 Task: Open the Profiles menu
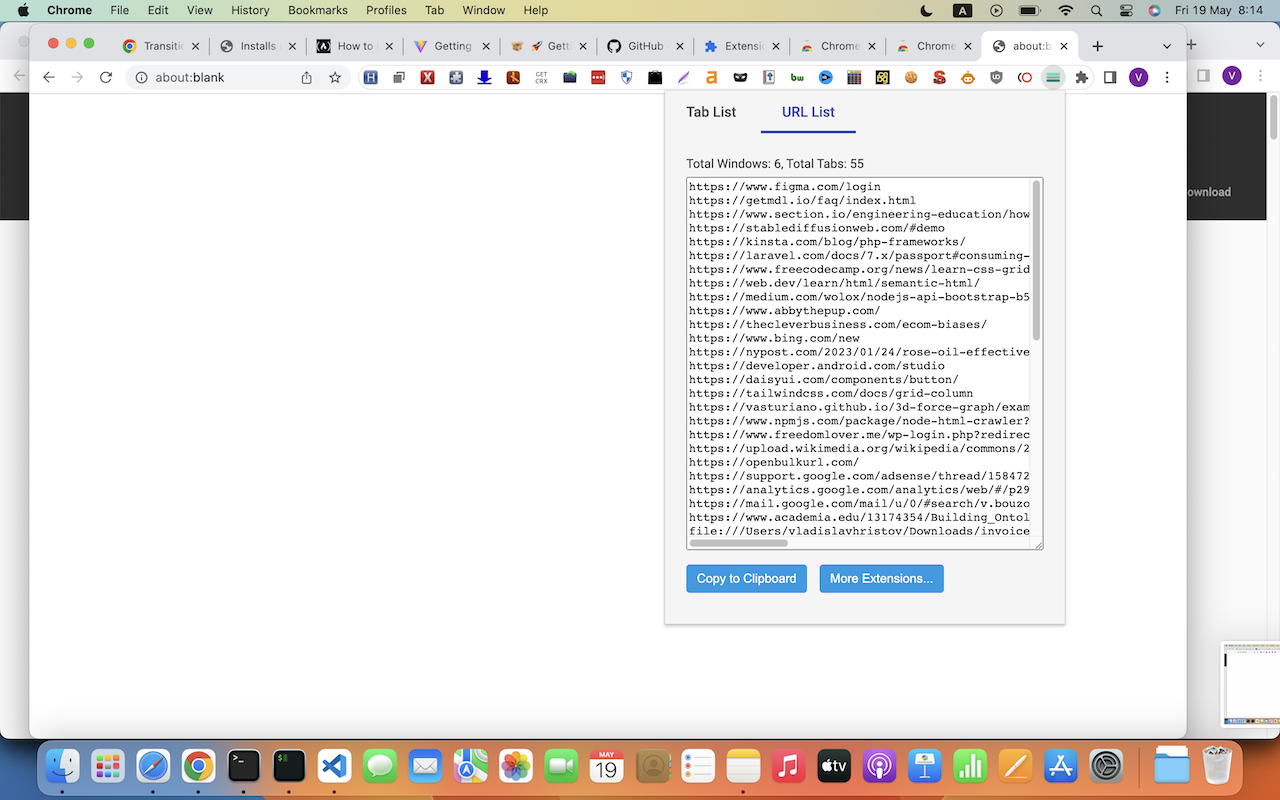click(386, 10)
